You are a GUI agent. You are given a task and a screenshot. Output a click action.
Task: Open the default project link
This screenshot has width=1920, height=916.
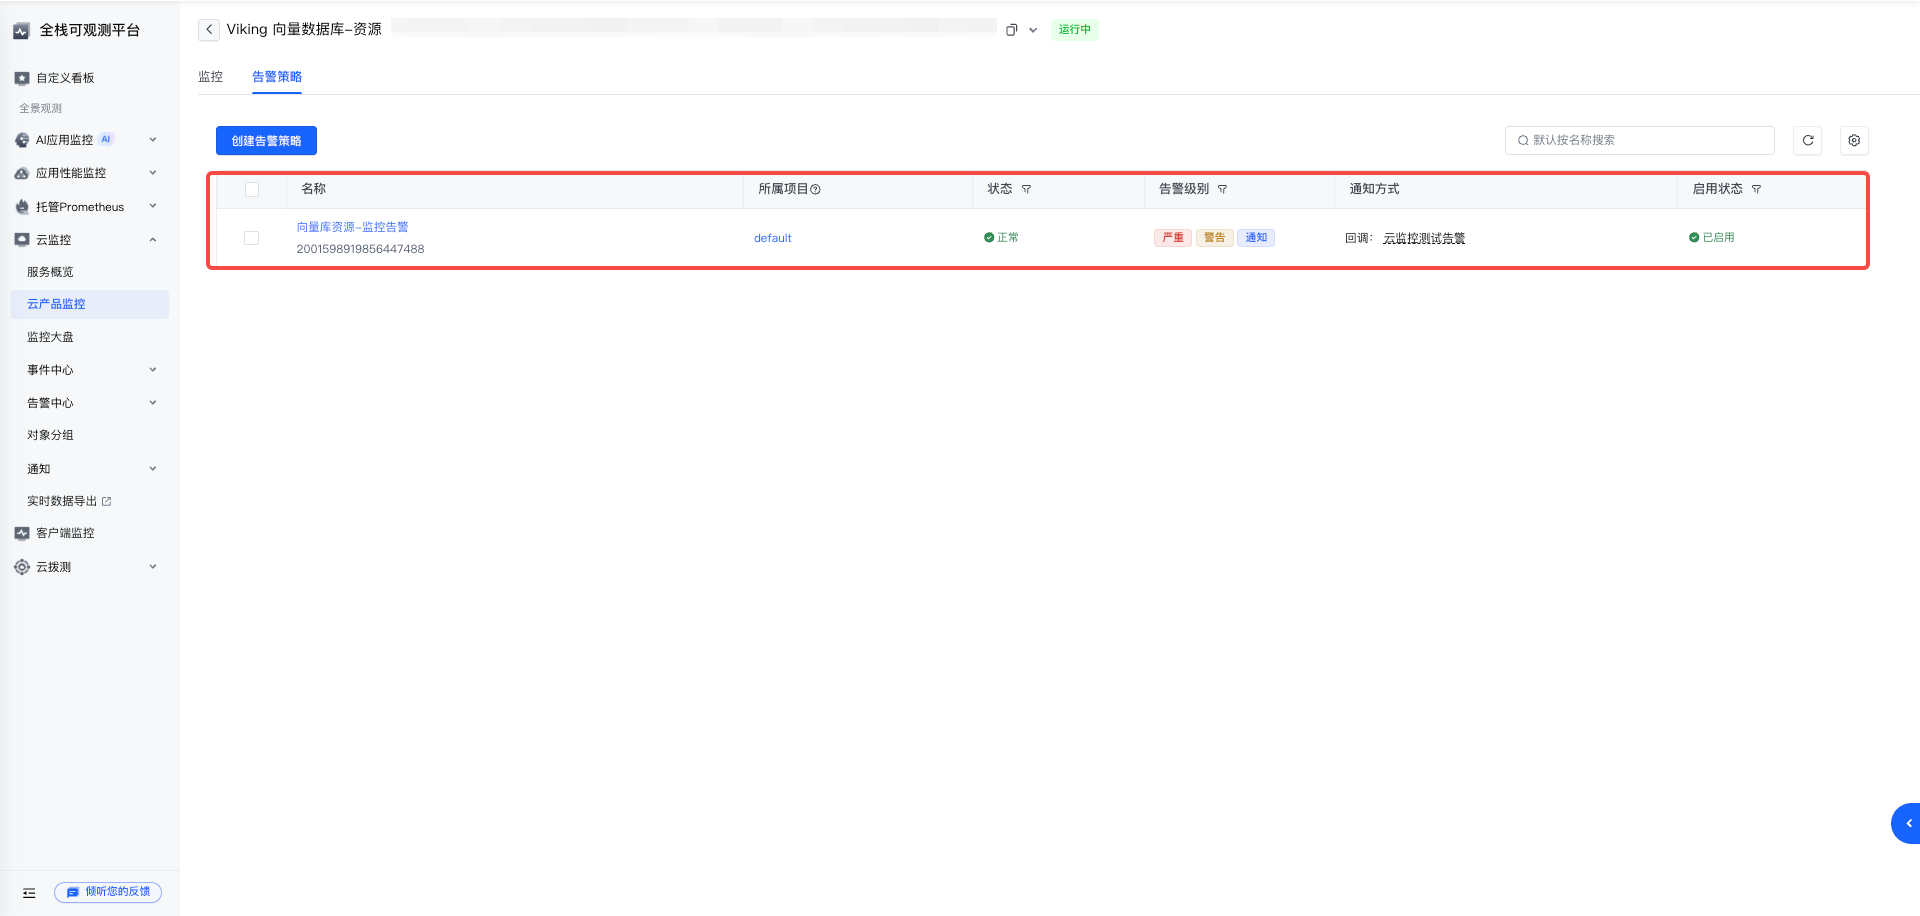pyautogui.click(x=772, y=238)
